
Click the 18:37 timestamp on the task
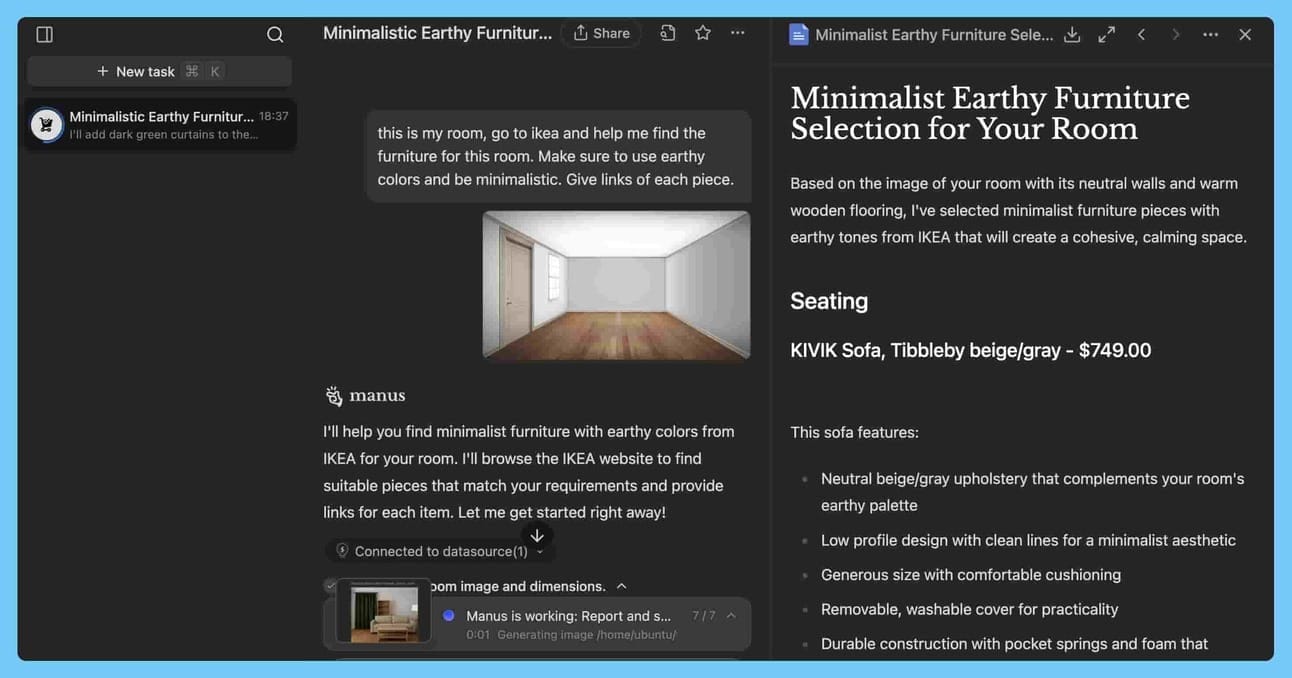(274, 116)
